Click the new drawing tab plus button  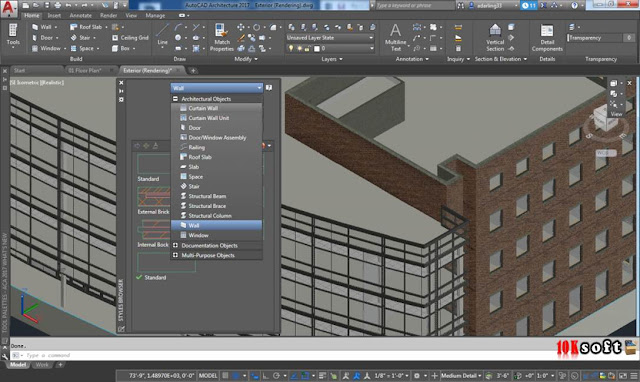pos(193,71)
